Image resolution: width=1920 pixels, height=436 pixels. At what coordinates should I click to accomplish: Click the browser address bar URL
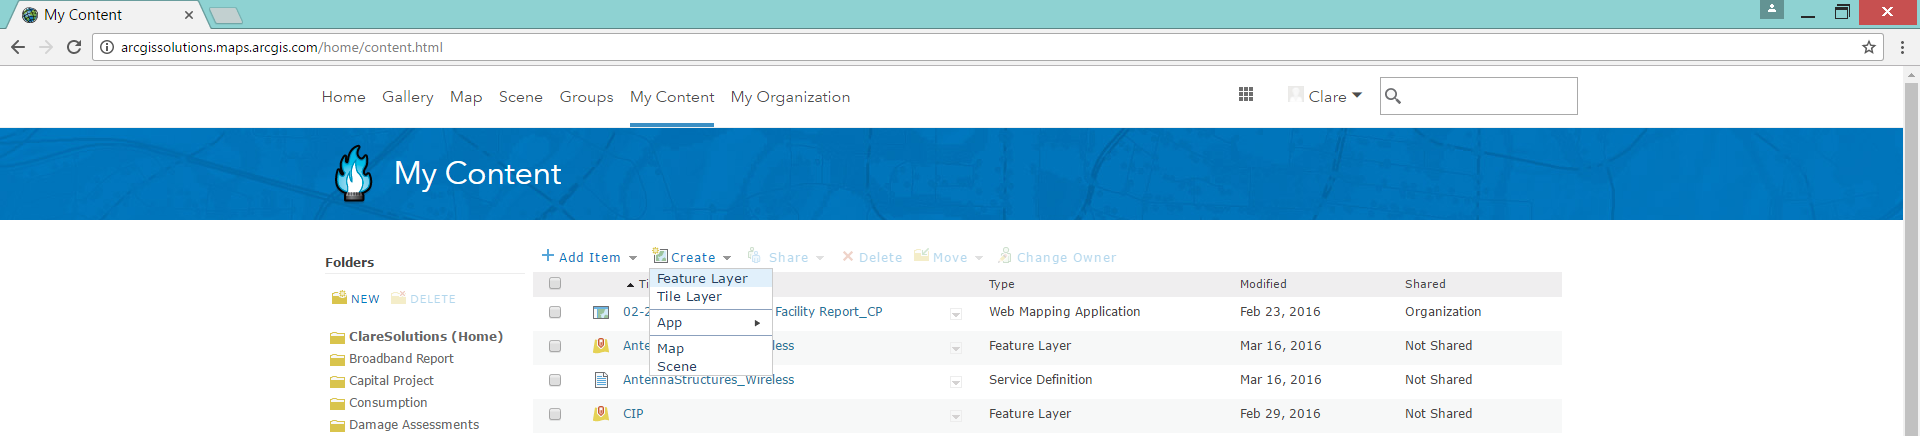click(x=282, y=47)
